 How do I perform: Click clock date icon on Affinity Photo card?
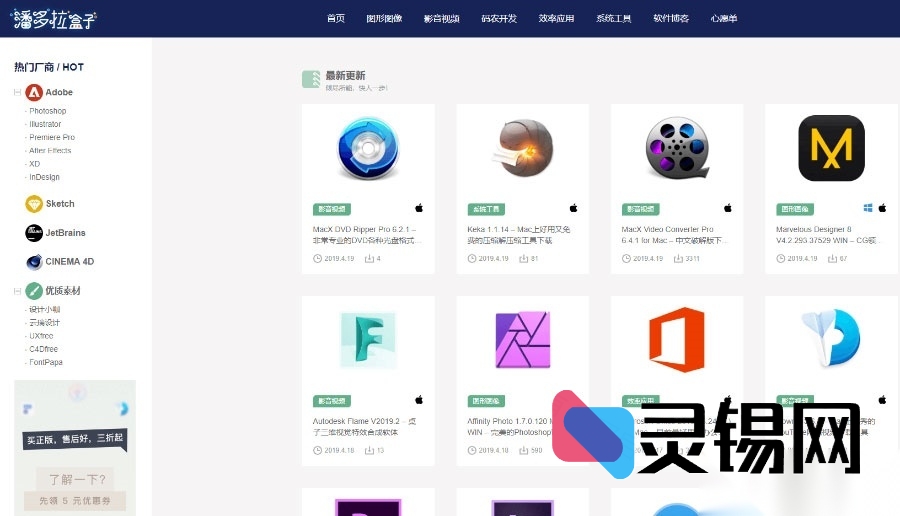click(472, 451)
